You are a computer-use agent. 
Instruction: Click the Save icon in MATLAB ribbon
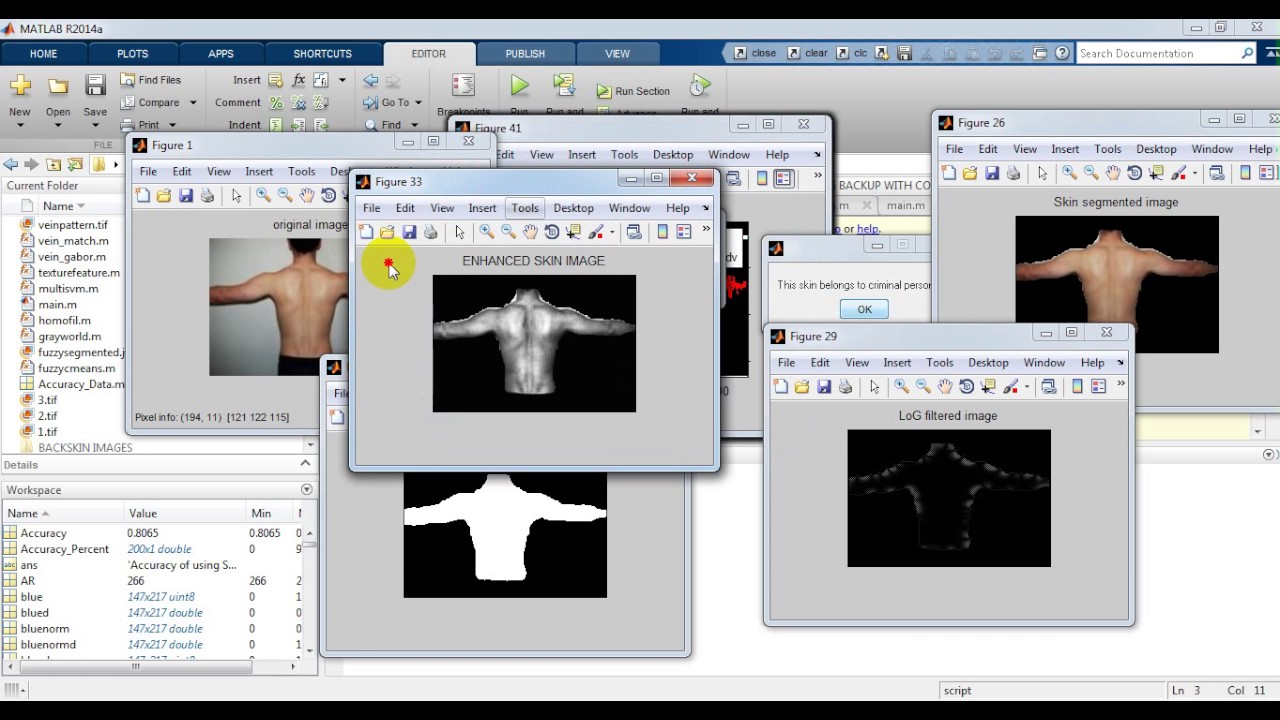[95, 86]
